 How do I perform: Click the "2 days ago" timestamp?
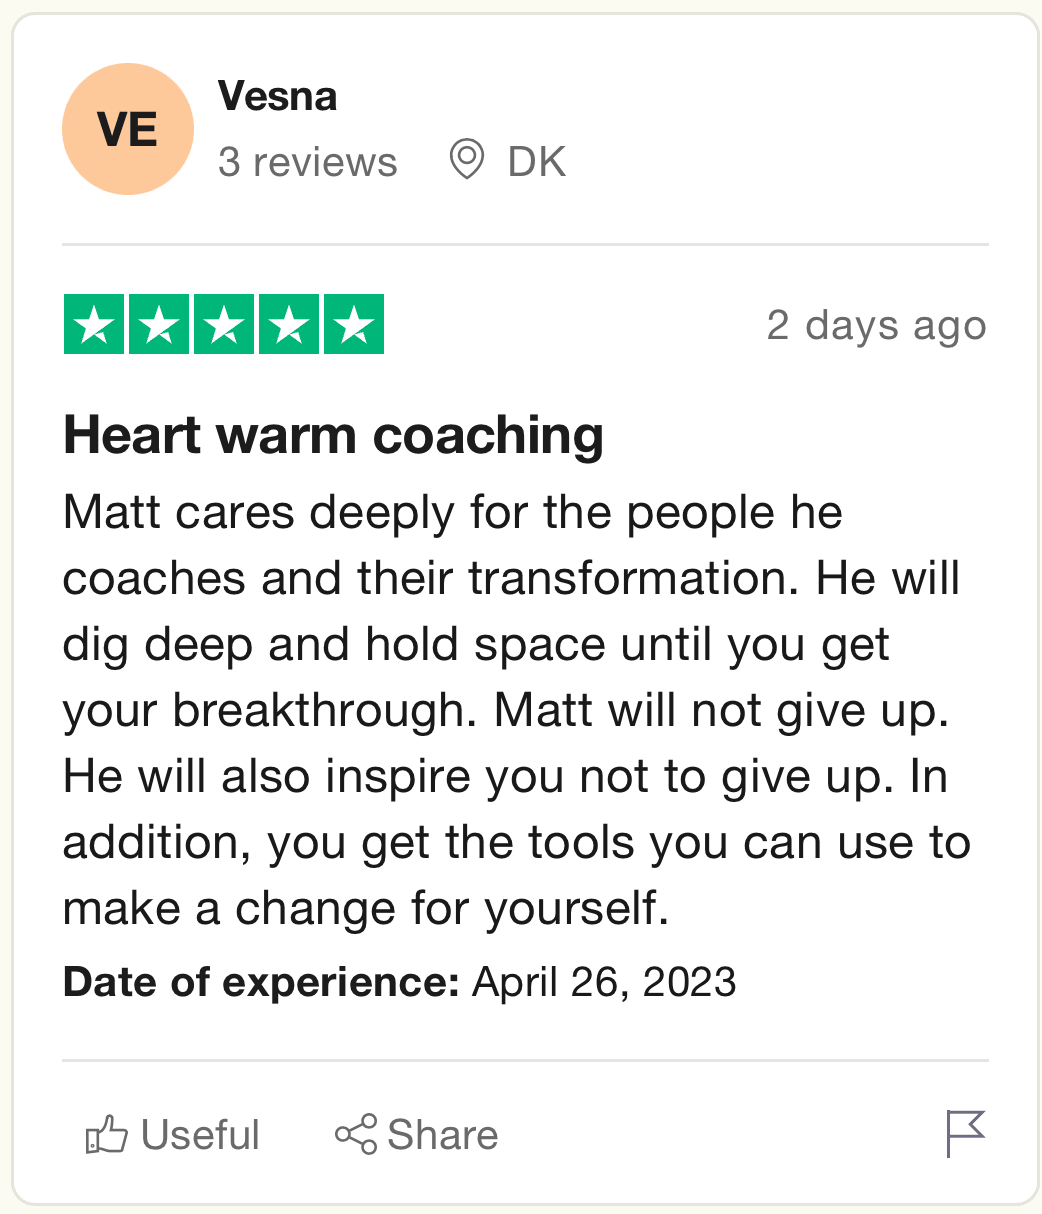(x=877, y=325)
